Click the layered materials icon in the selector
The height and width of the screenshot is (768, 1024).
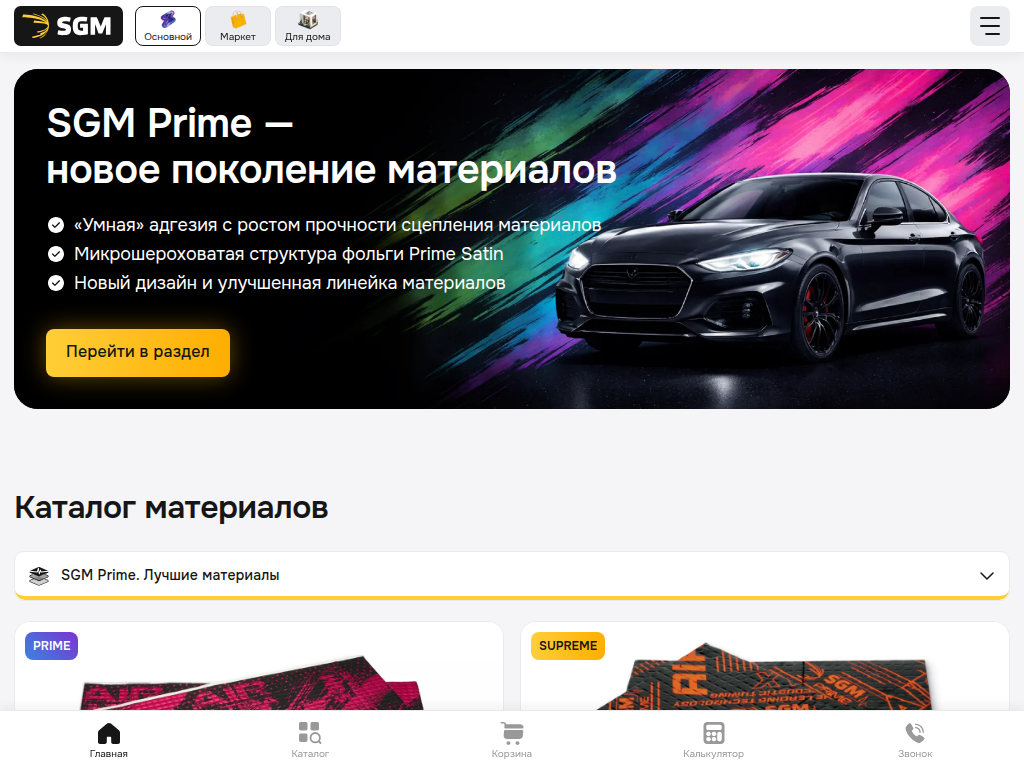(39, 575)
